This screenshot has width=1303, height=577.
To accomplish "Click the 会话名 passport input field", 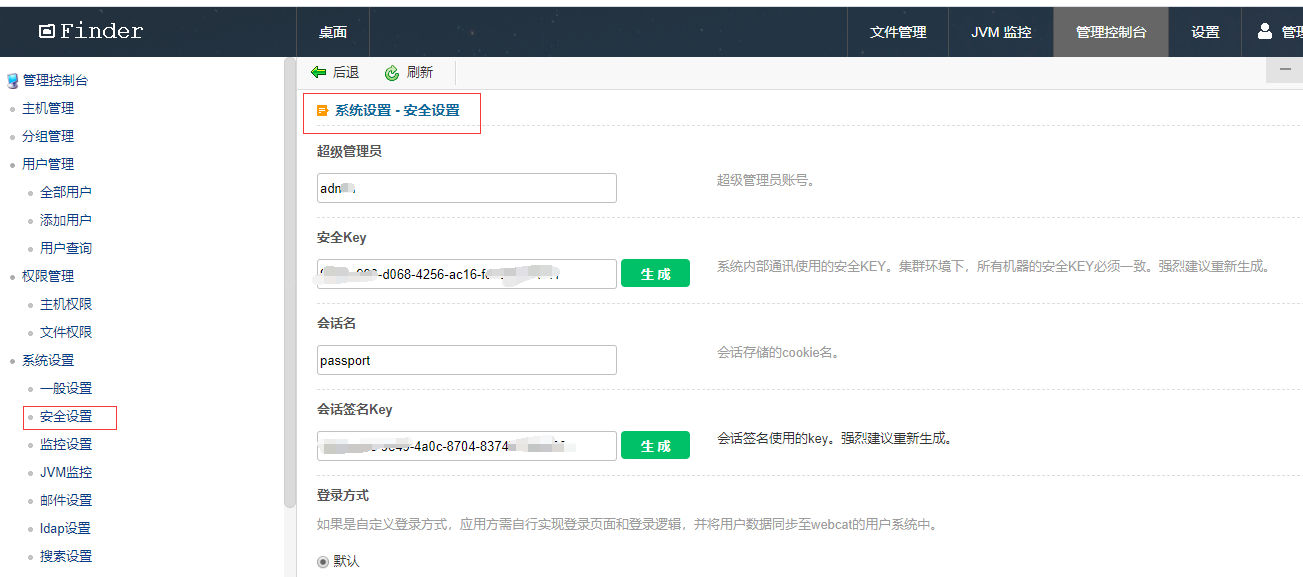I will [x=467, y=360].
